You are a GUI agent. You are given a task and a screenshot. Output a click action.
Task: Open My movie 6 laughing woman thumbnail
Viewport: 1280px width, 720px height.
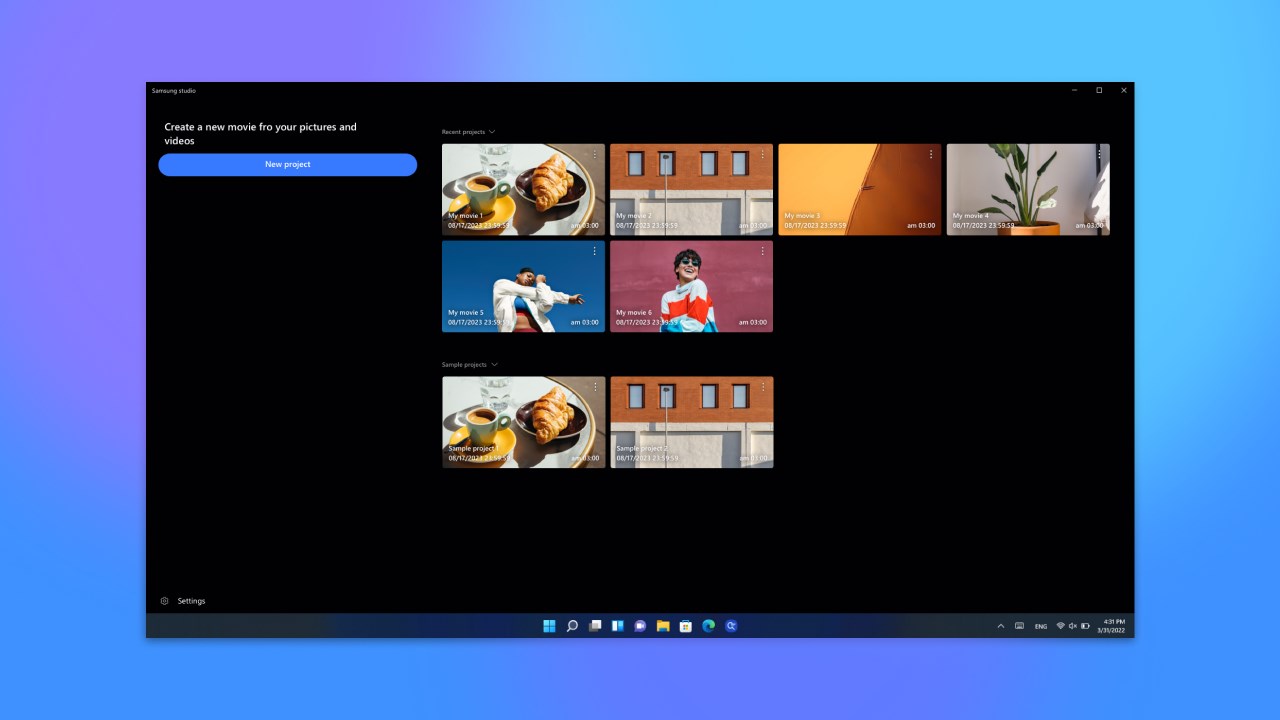coord(691,286)
